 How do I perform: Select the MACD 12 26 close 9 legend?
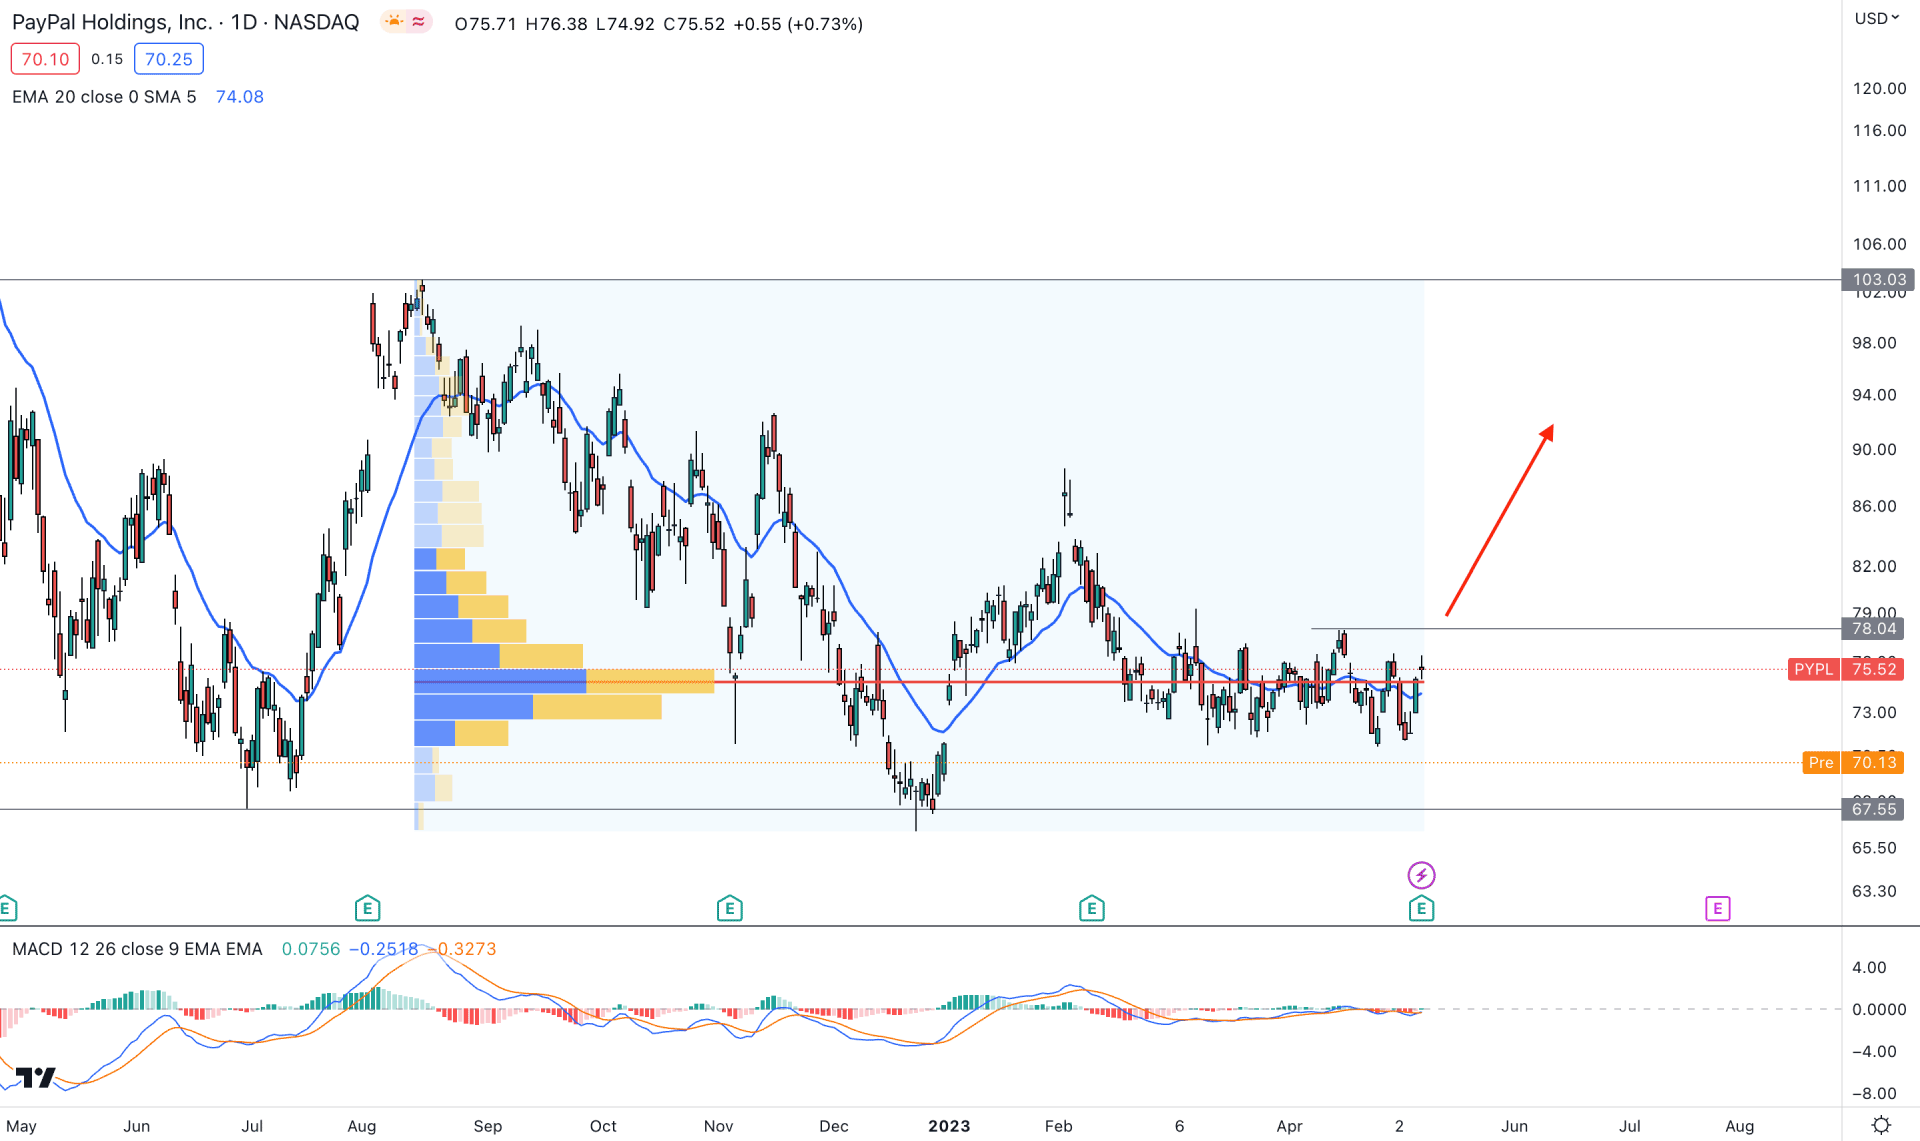click(x=137, y=949)
